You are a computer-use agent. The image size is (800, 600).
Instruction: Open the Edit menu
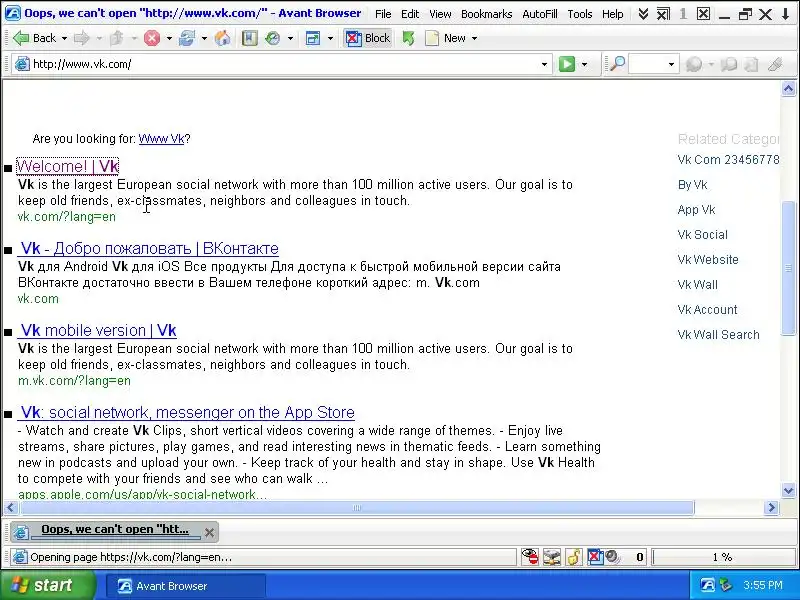pos(410,14)
